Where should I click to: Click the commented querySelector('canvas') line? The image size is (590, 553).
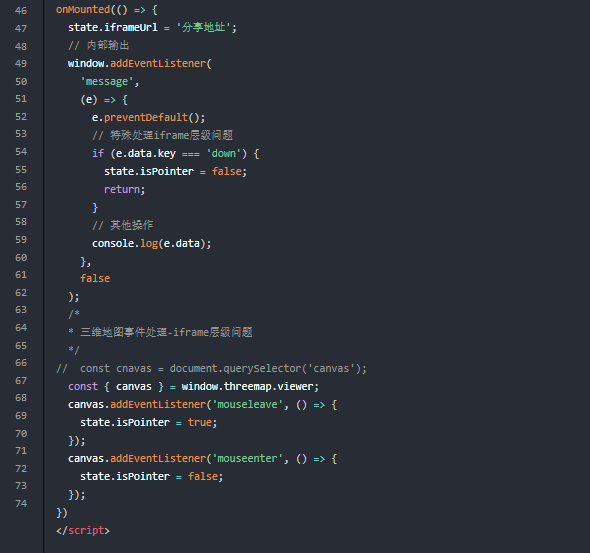pos(211,368)
